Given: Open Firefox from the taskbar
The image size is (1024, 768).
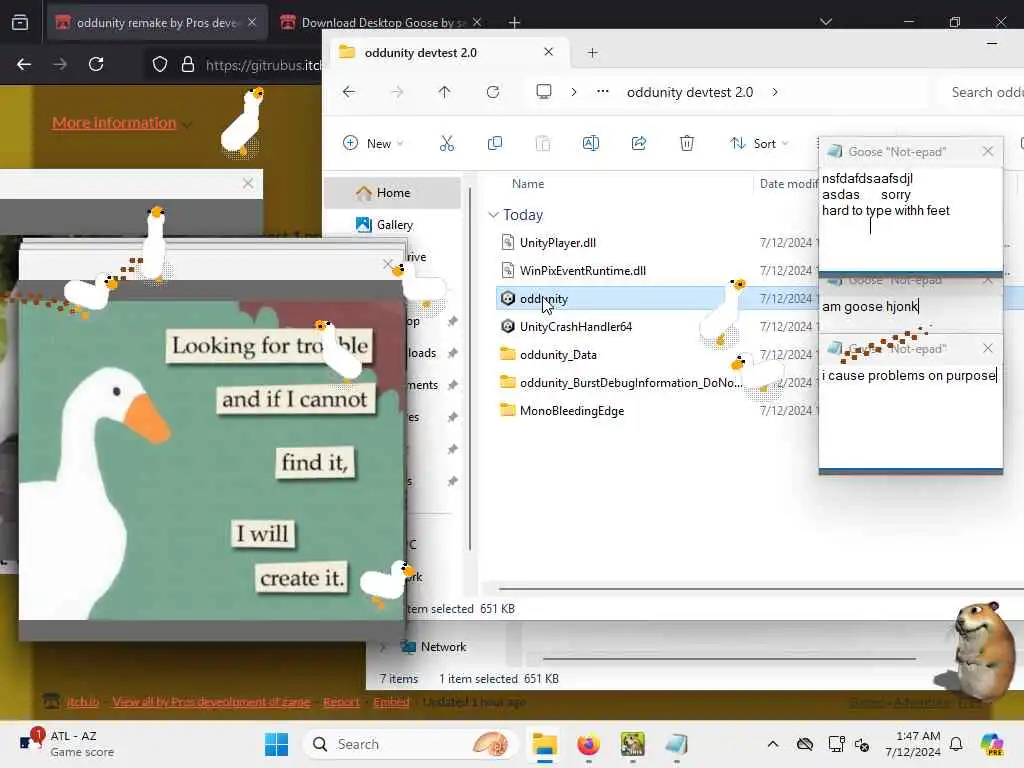Looking at the screenshot, I should (x=588, y=744).
